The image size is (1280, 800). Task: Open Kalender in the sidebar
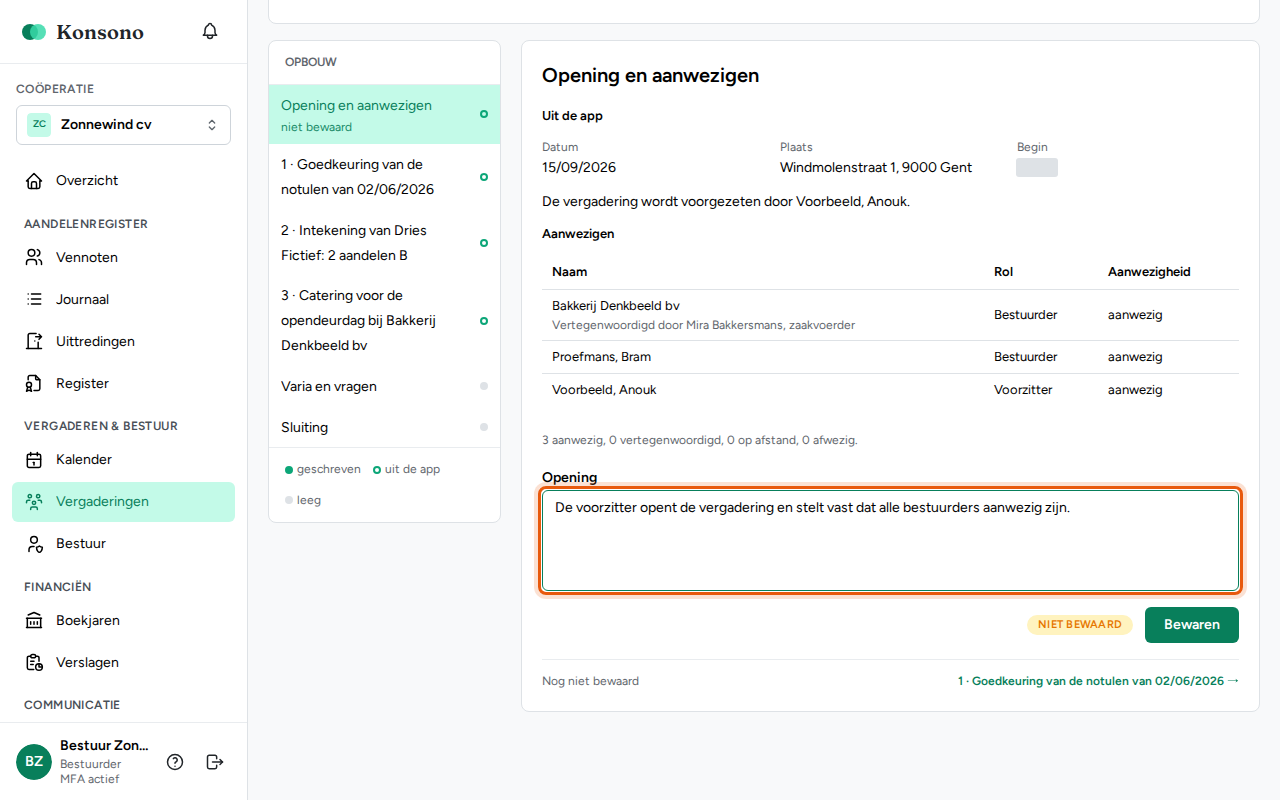tap(123, 460)
